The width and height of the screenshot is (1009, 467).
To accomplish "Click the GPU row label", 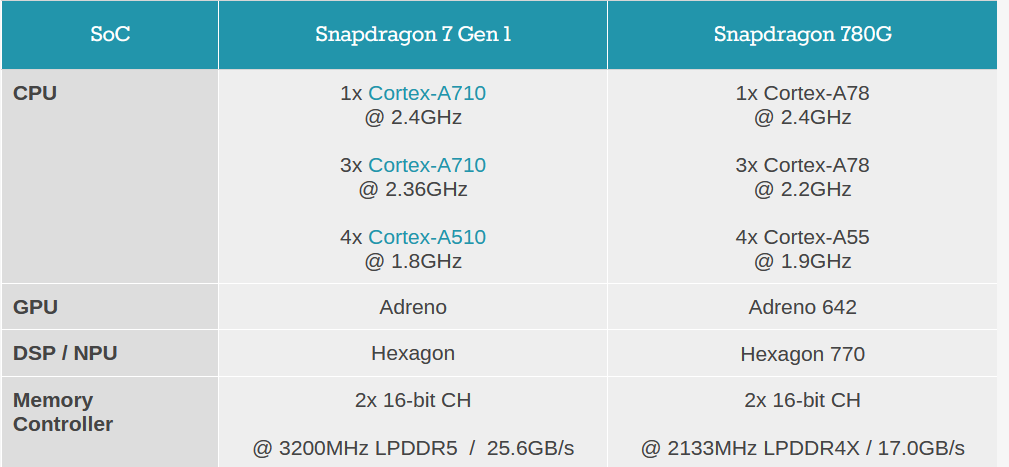I will point(35,307).
